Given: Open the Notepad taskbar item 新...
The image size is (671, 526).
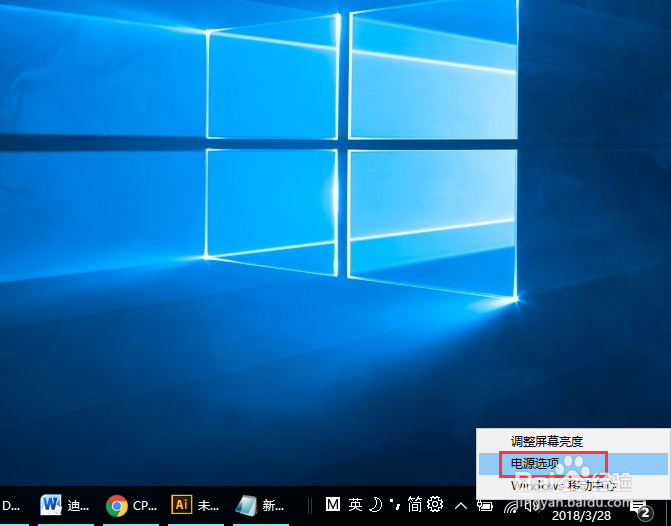Looking at the screenshot, I should (261, 506).
